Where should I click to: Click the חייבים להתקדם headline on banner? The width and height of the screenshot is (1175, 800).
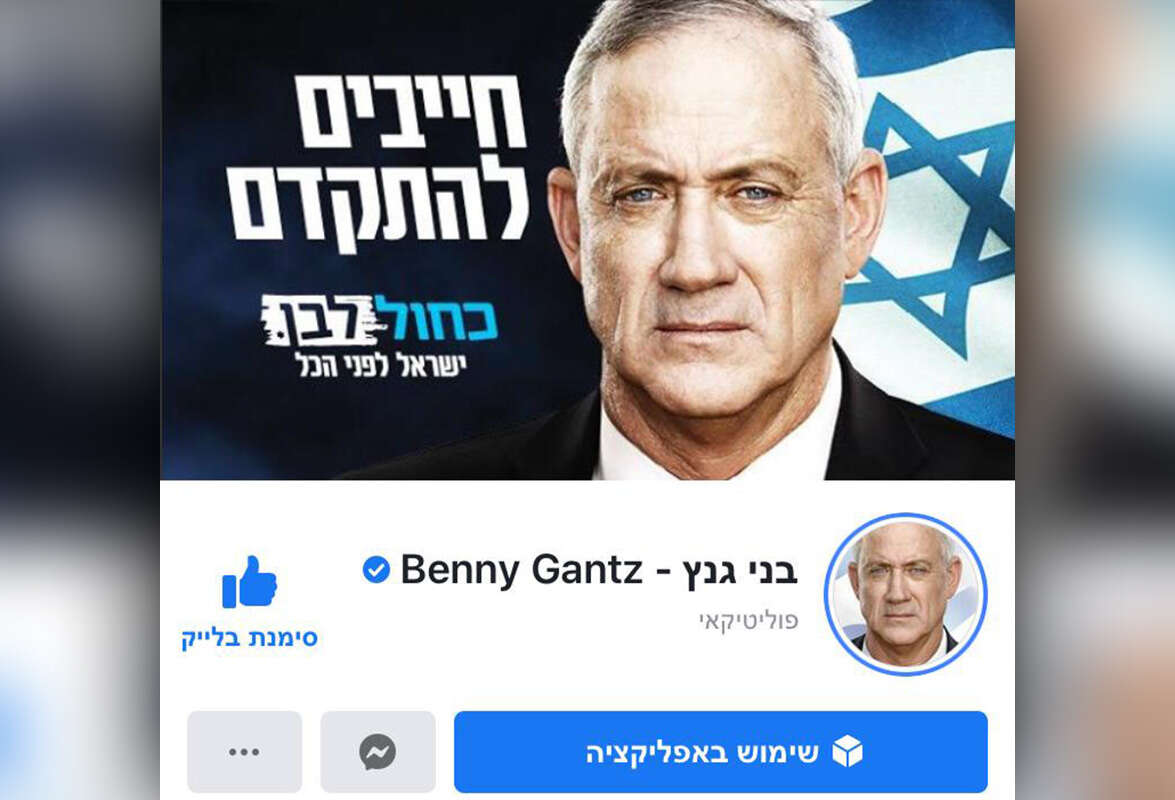(378, 159)
